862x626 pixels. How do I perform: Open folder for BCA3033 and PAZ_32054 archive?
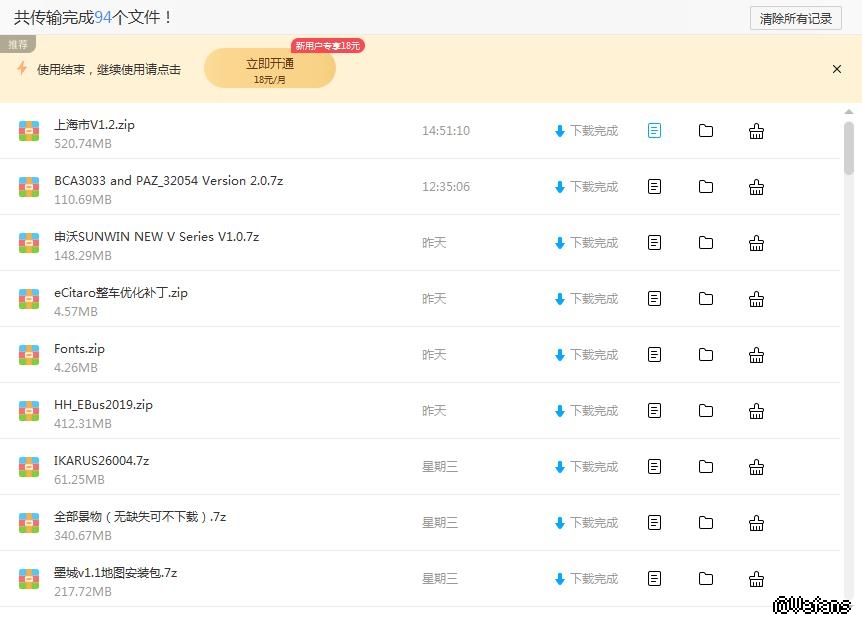point(706,187)
